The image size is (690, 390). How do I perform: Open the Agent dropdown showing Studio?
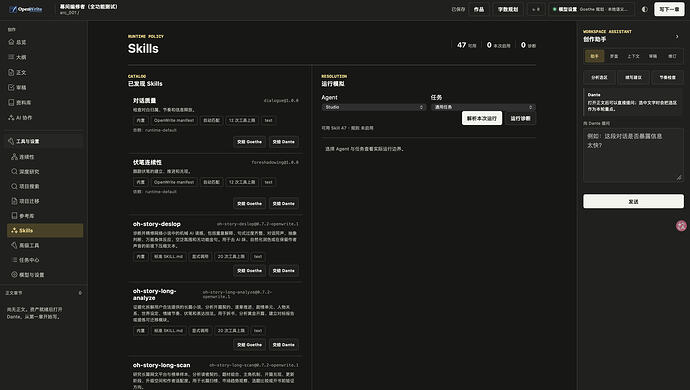point(374,107)
